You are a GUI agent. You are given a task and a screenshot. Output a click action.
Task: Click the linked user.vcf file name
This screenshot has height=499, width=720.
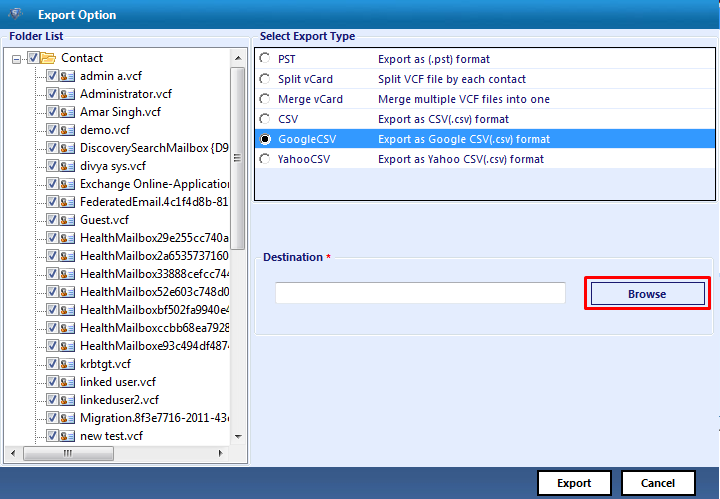(x=118, y=382)
